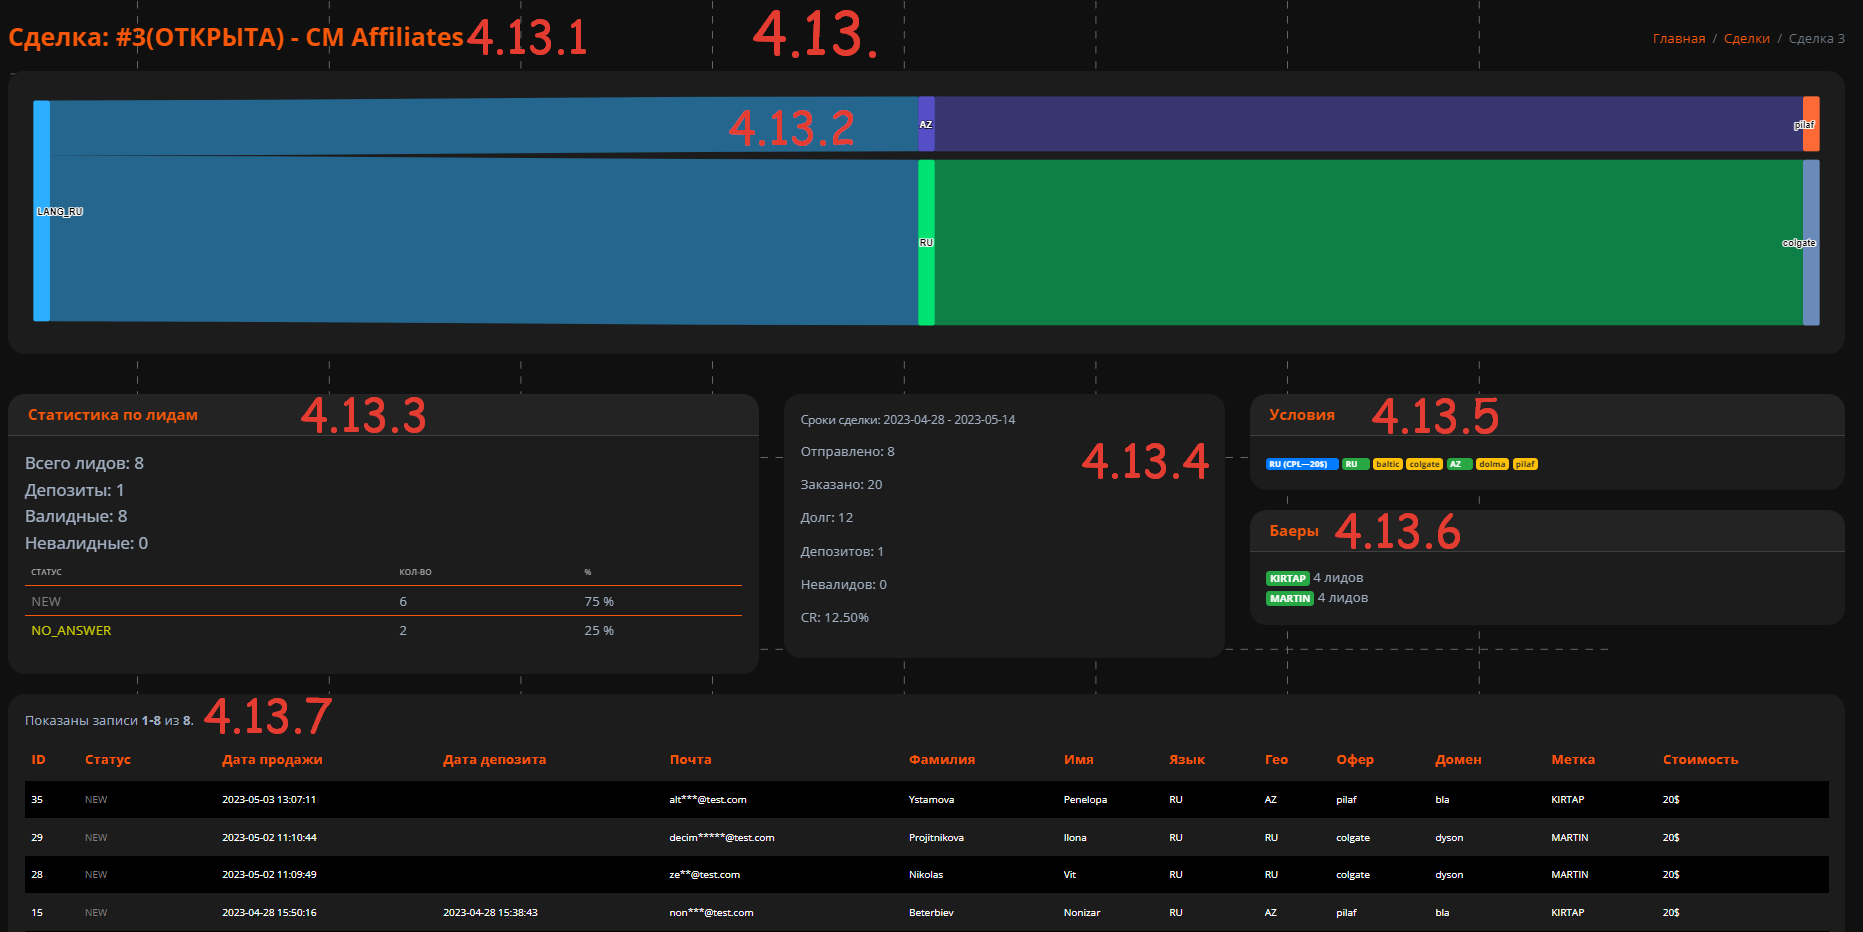The image size is (1863, 932).
Task: Select the purple AZ node in the Sankey chart
Action: point(926,124)
